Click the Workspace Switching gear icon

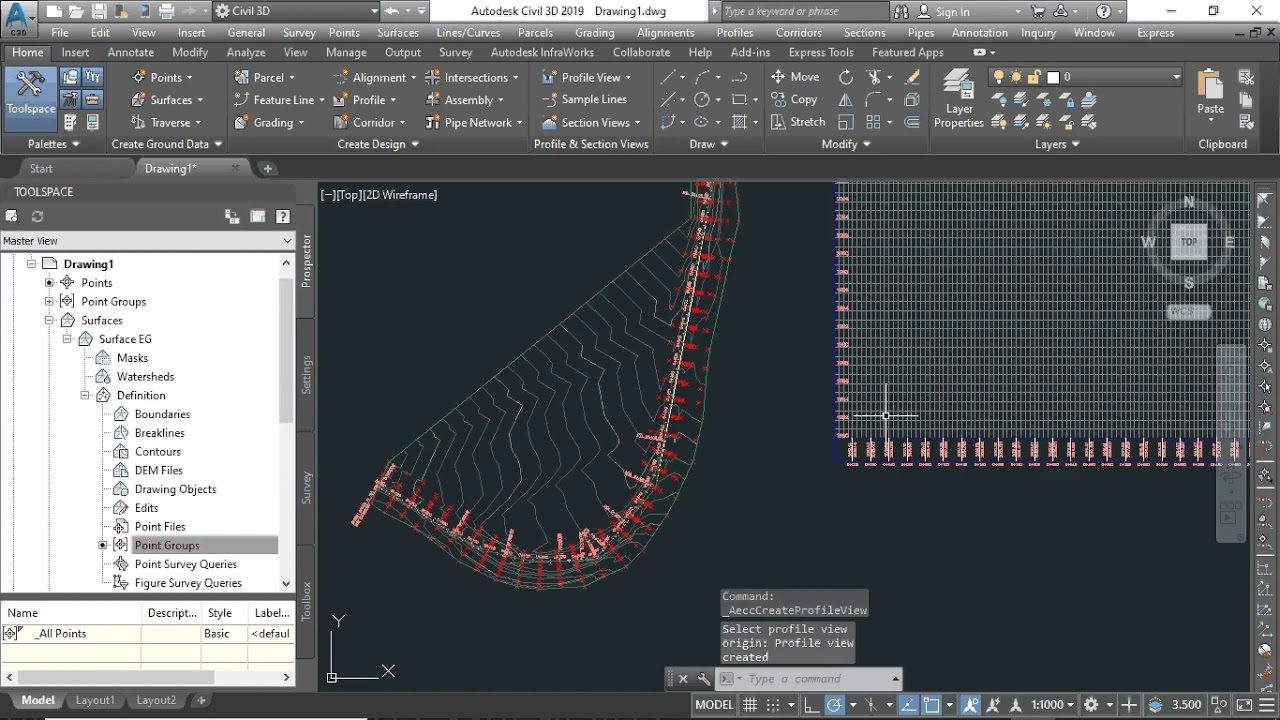[1091, 704]
